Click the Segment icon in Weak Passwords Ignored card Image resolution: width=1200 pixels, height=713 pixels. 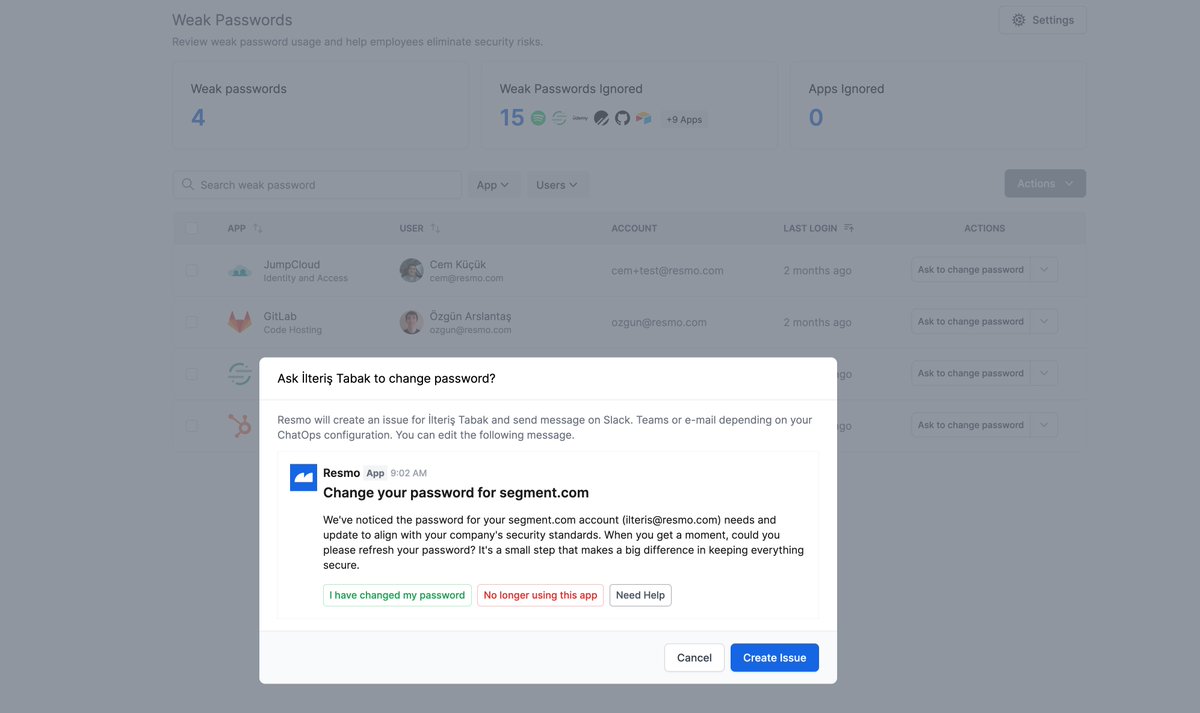coord(560,118)
